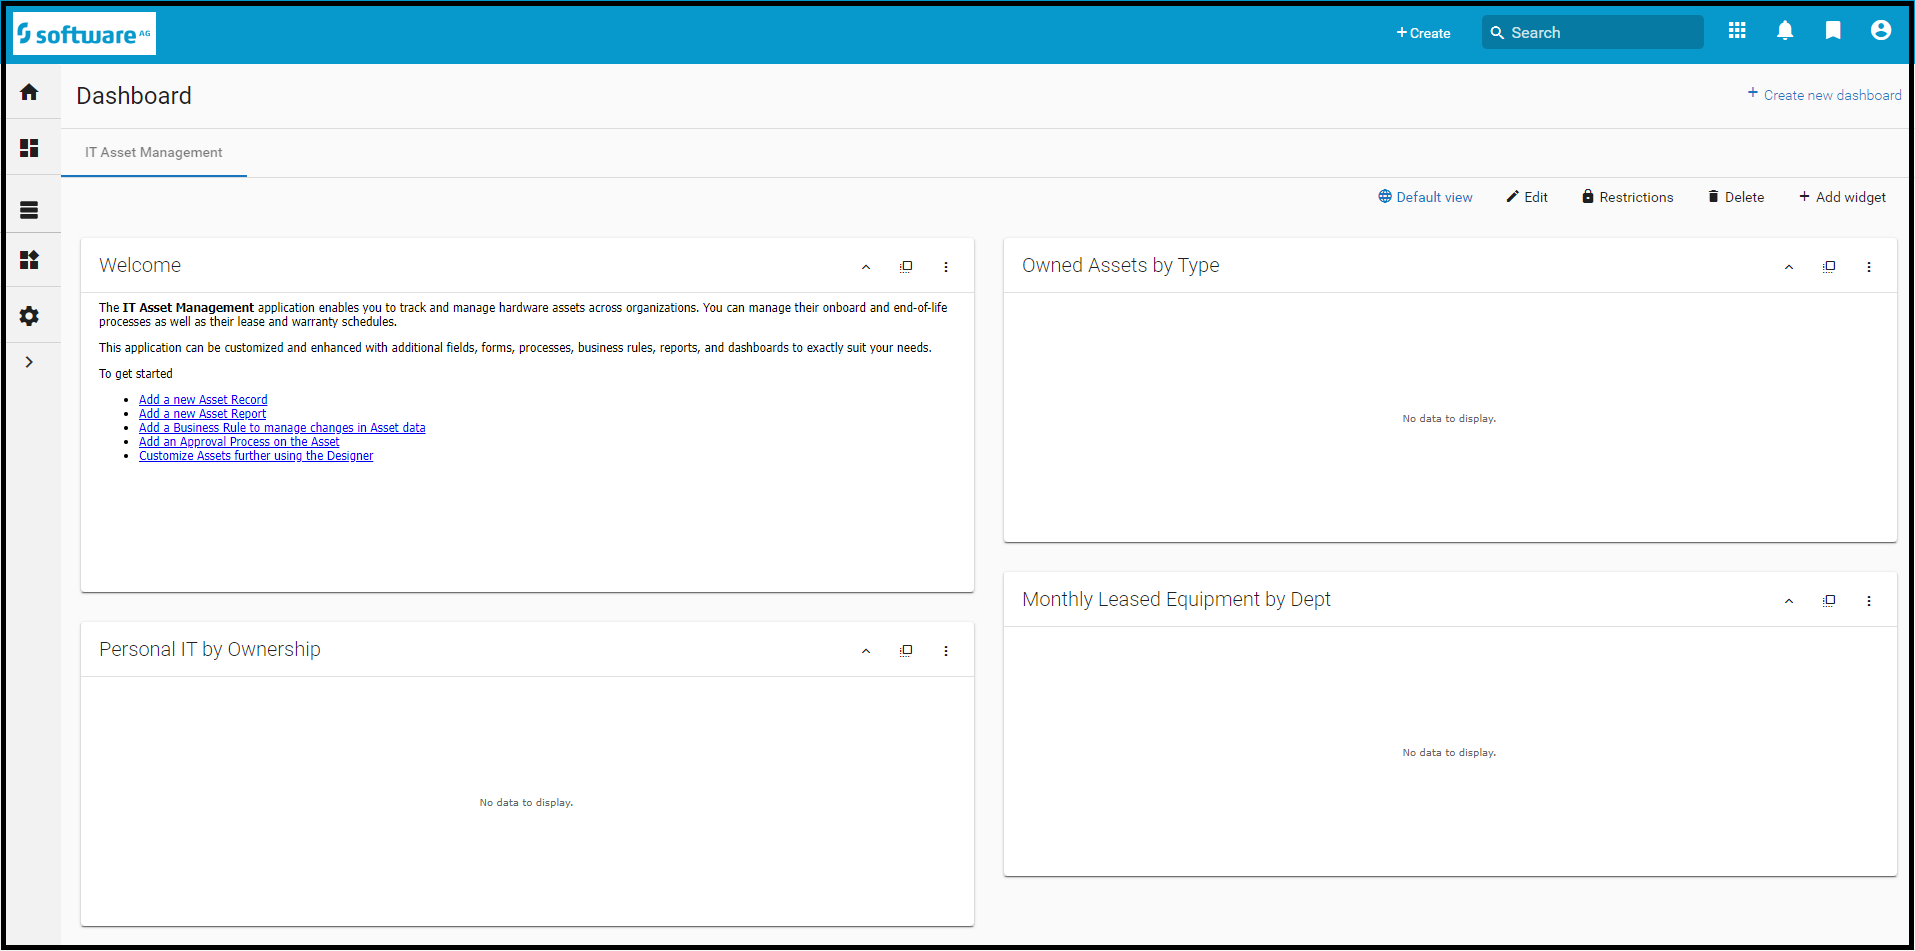Click the Personal IT by Ownership title

tap(210, 649)
